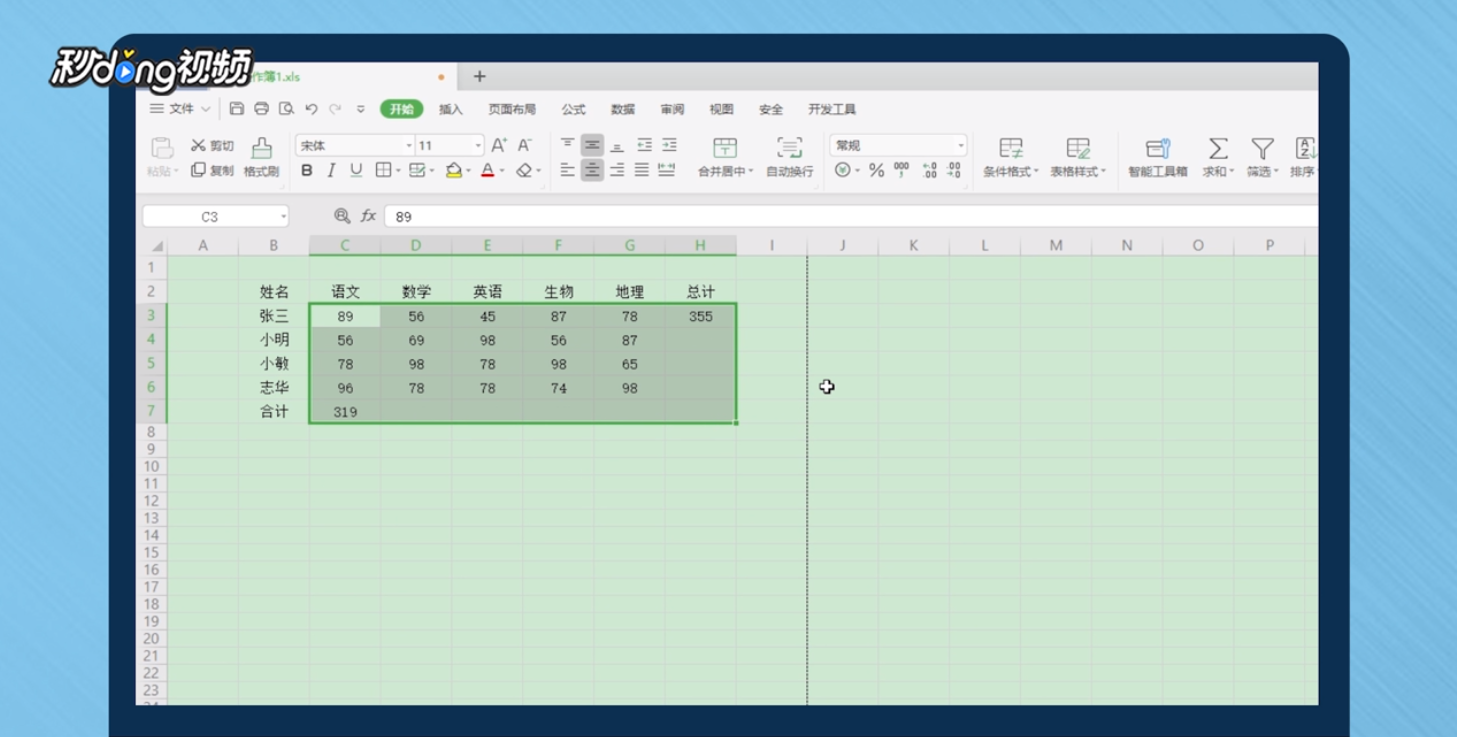
Task: Open Print Preview icon
Action: click(x=286, y=109)
